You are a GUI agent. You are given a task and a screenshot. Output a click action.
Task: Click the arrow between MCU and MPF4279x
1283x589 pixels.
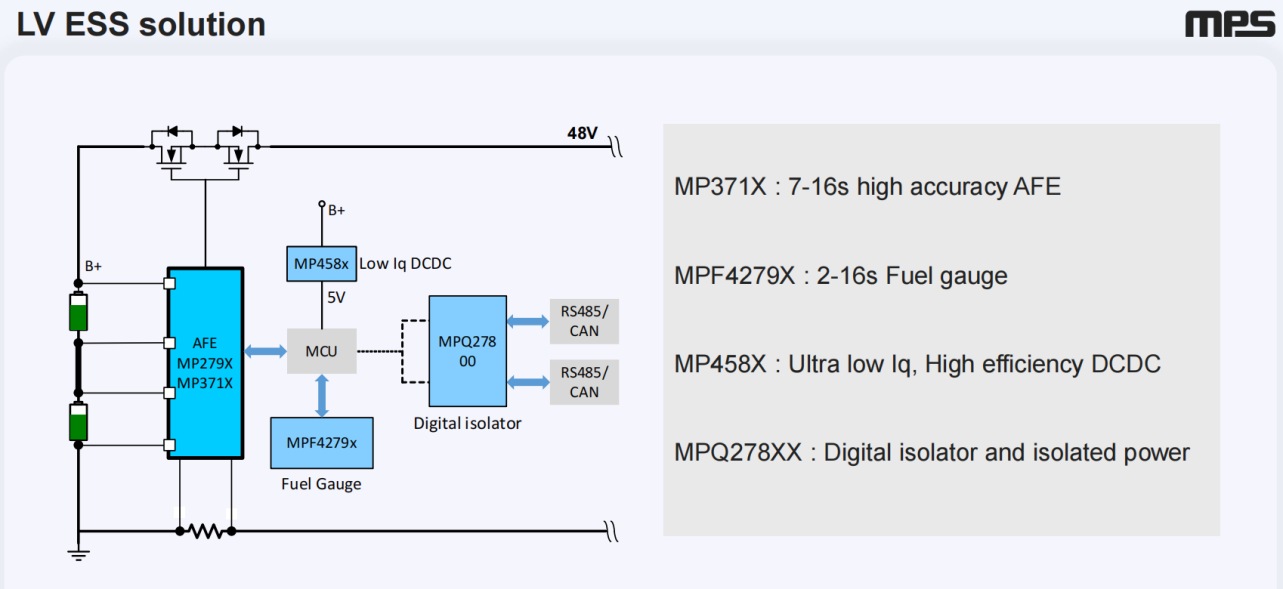322,396
